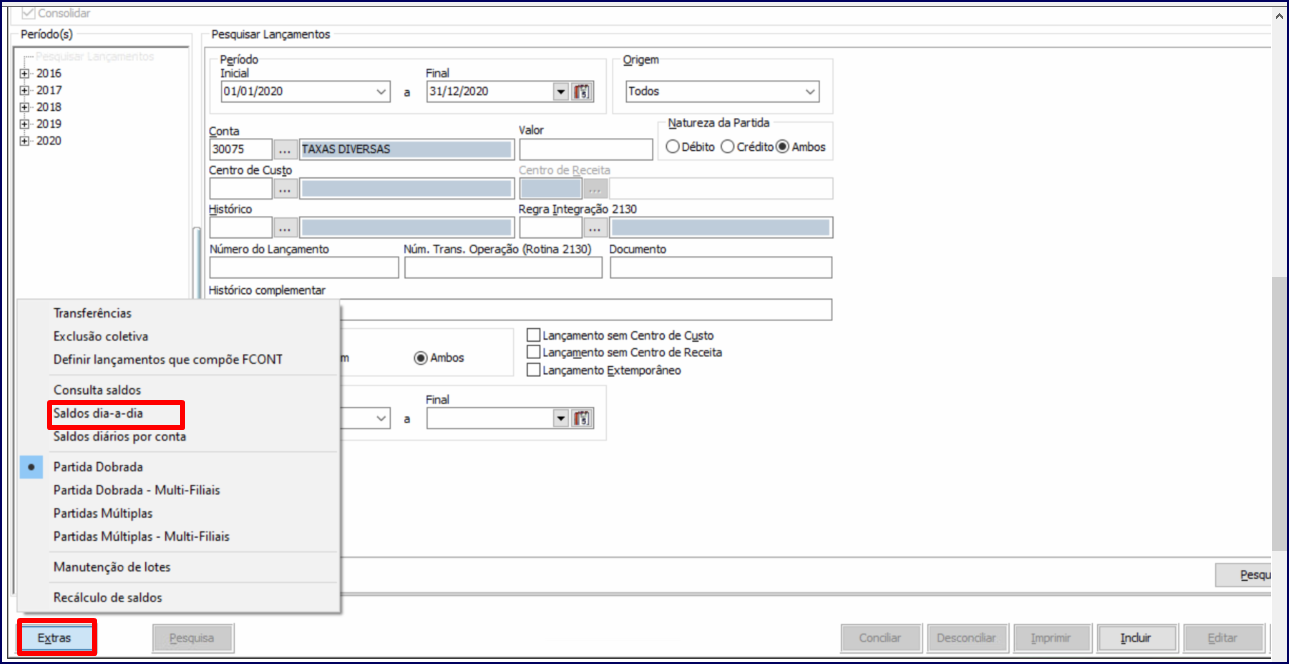Click the Pesquisar Lançamentos tree root
1289x664 pixels.
pyautogui.click(x=94, y=57)
